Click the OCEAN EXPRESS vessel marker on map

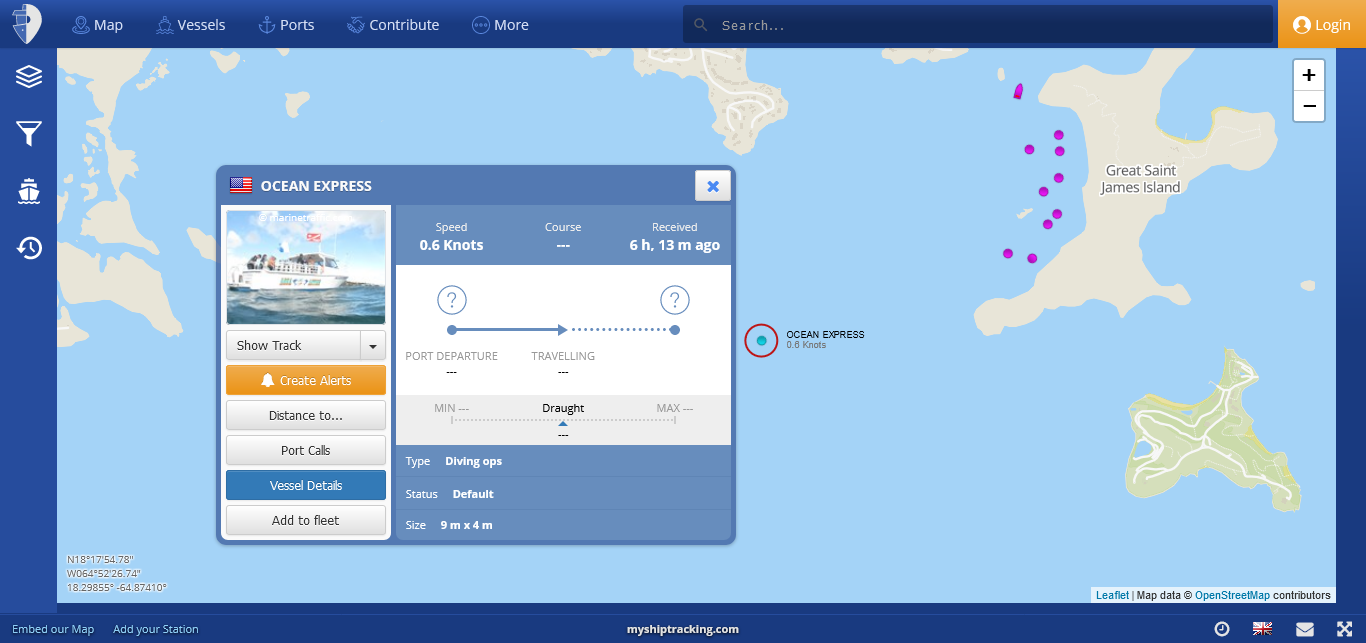pos(761,341)
